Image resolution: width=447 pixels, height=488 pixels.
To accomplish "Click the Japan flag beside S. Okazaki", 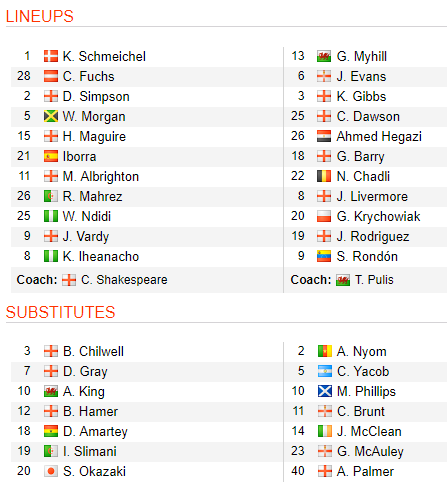I will click(51, 471).
